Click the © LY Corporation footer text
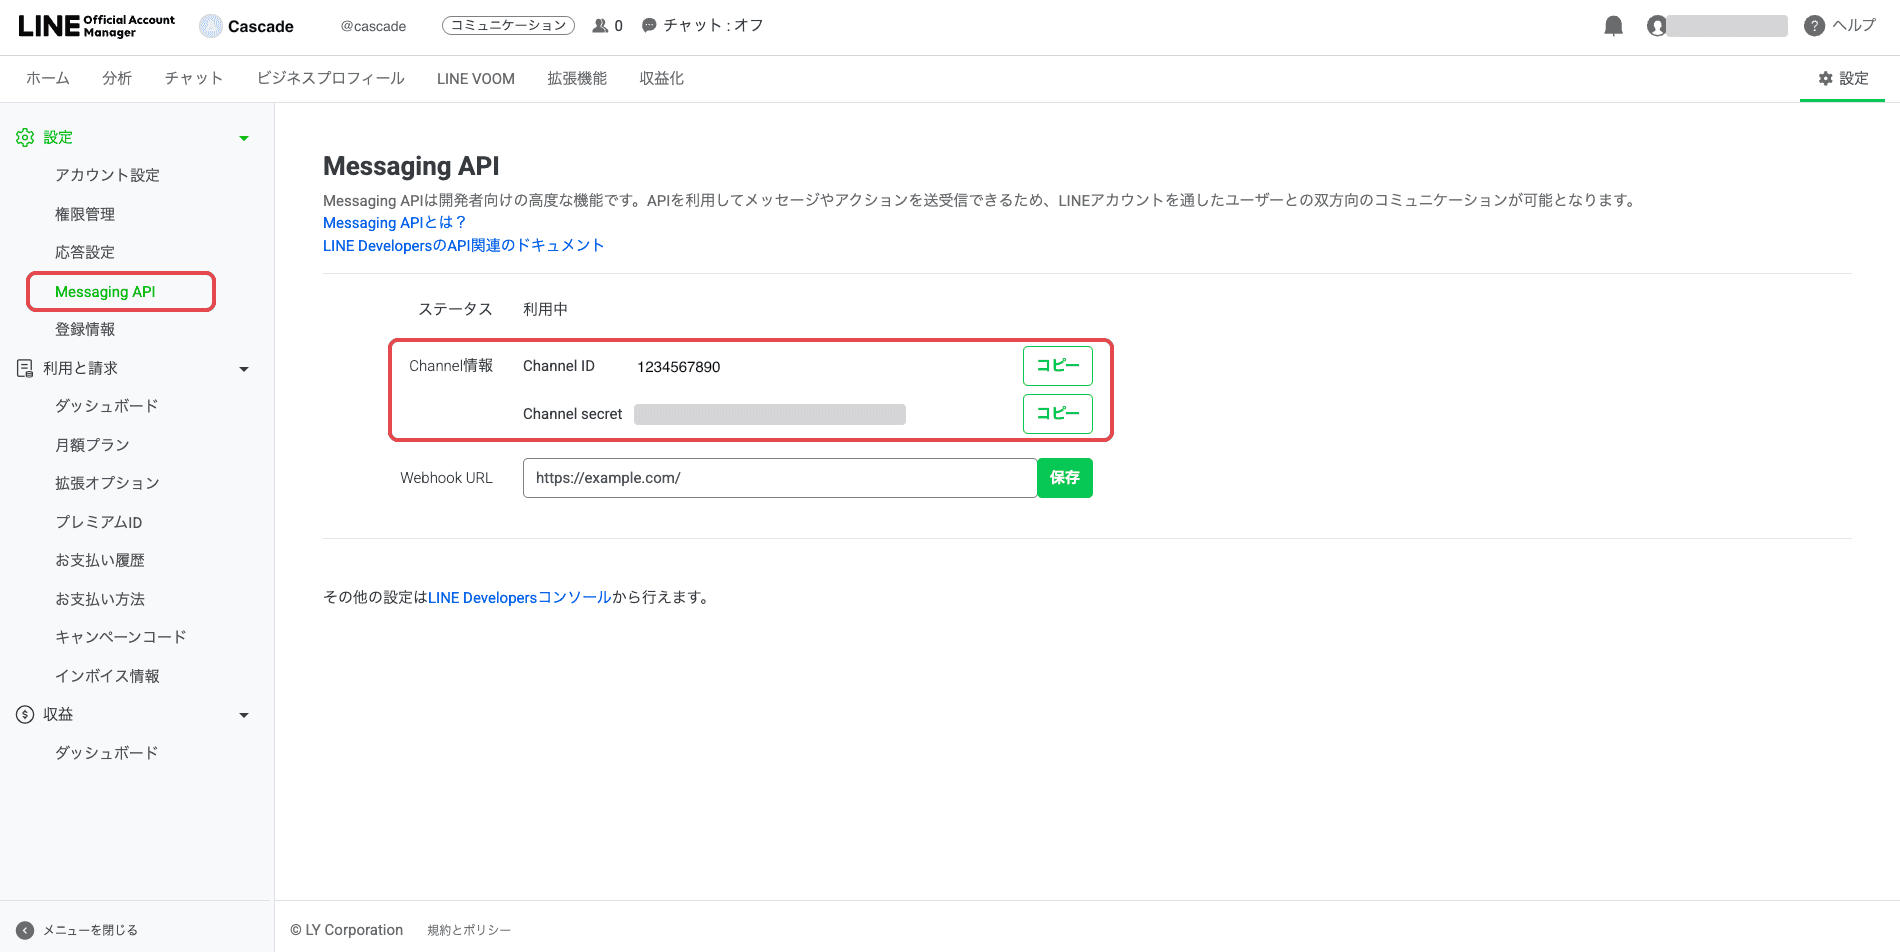Viewport: 1900px width, 952px height. [347, 930]
